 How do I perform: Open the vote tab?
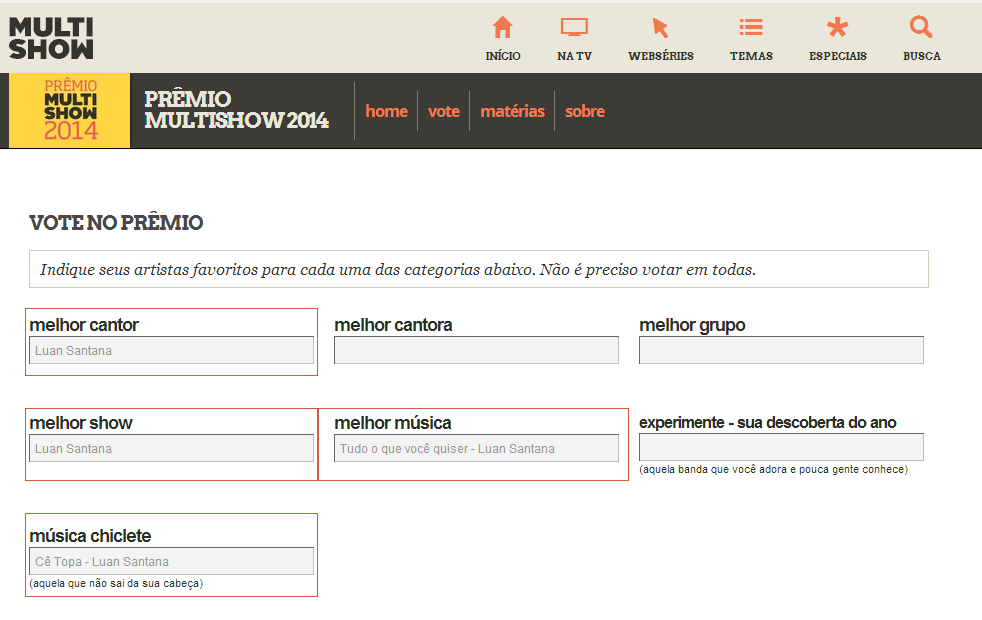pyautogui.click(x=444, y=111)
